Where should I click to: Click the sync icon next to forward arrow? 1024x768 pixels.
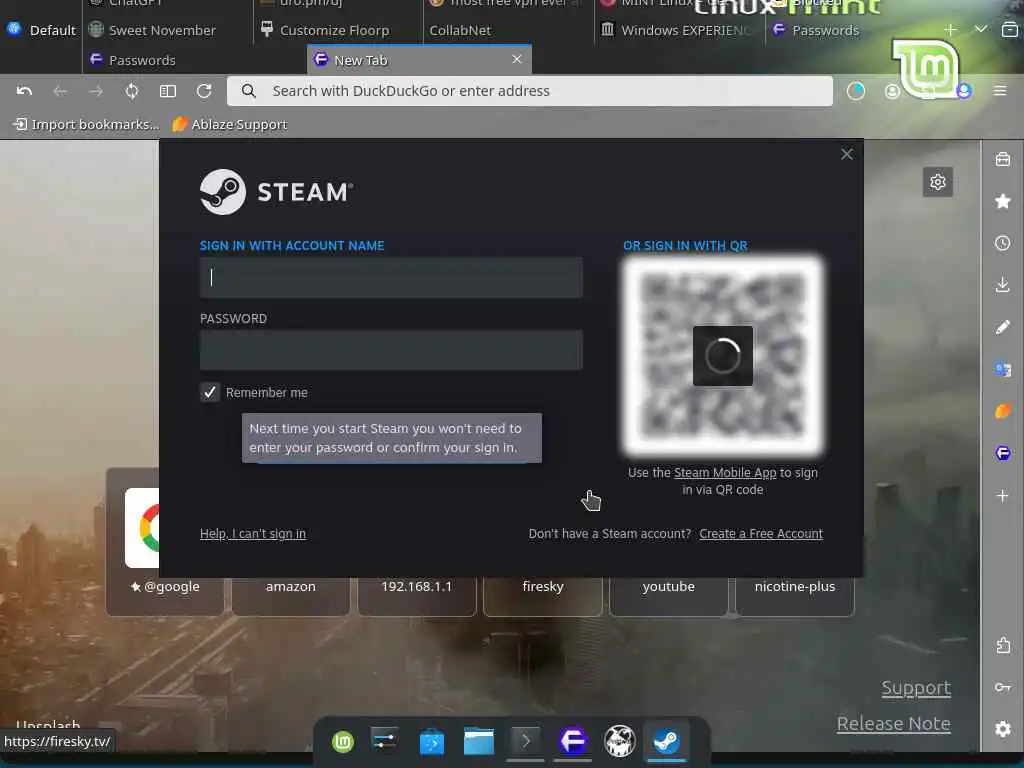(132, 91)
